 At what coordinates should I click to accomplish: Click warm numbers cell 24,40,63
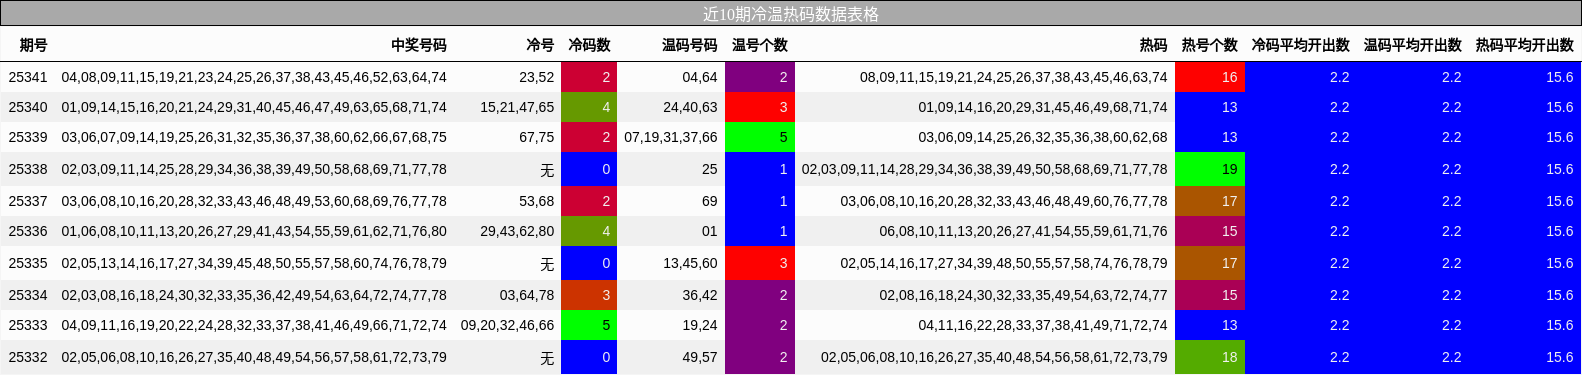[690, 107]
